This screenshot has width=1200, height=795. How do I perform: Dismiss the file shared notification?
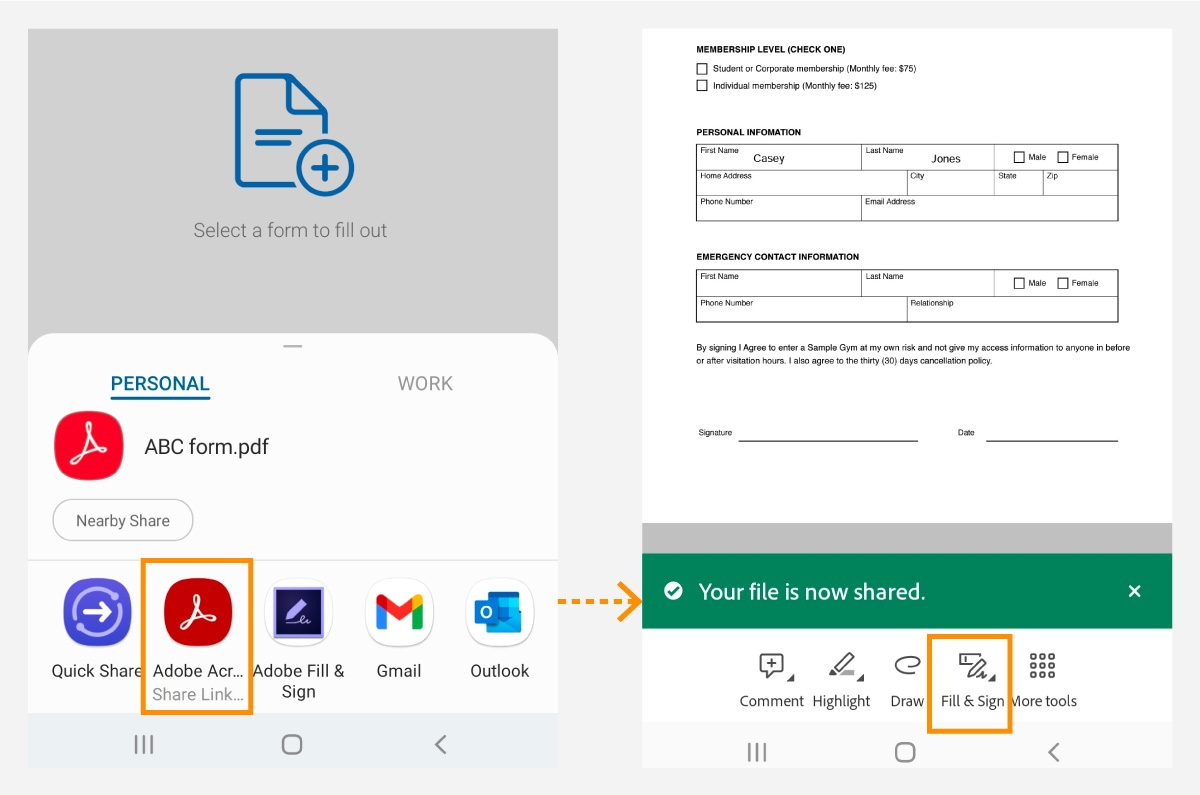pos(1135,591)
